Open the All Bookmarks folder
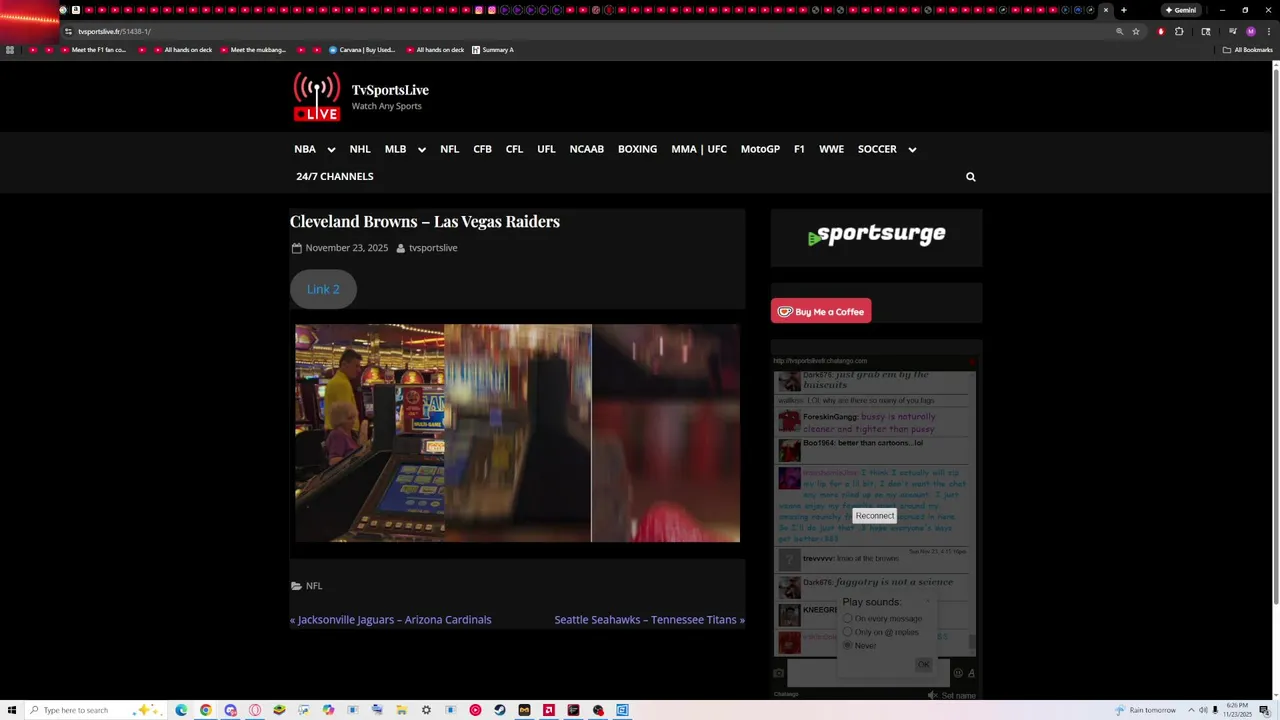 (1248, 49)
